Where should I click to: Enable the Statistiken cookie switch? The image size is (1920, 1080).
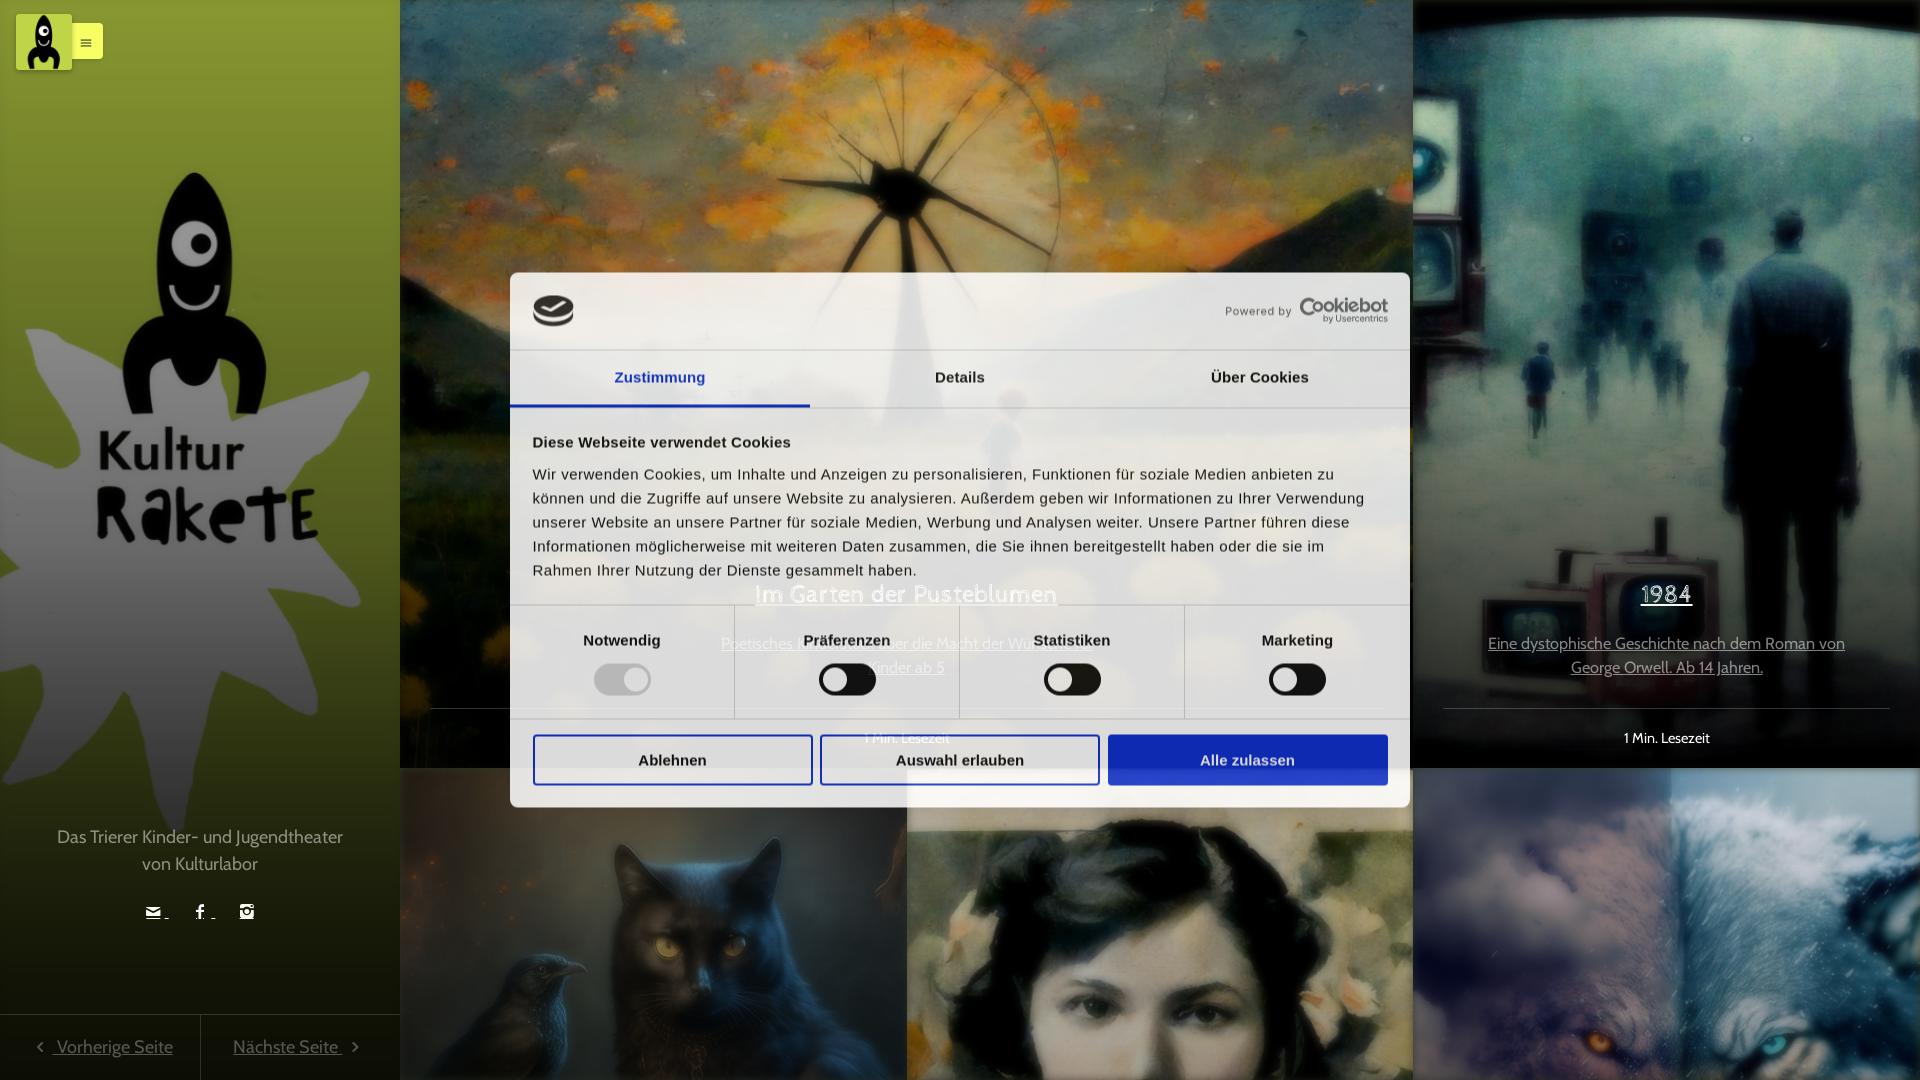point(1072,680)
